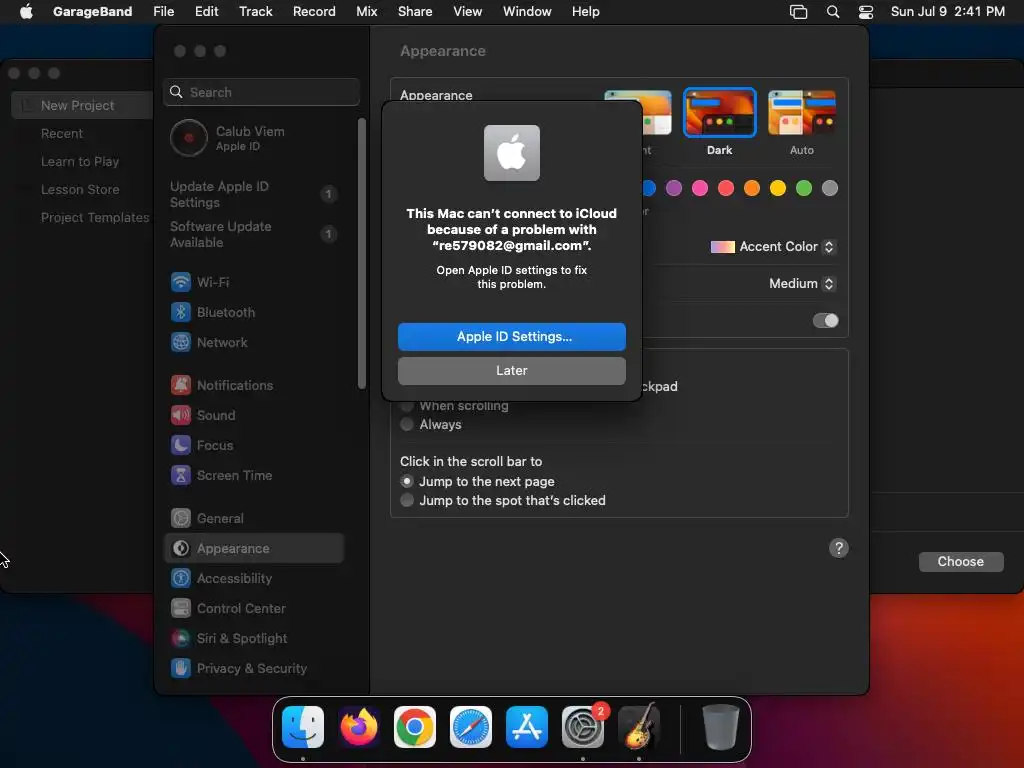Open Wi-Fi settings icon in sidebar
Viewport: 1024px width, 768px height.
[x=181, y=282]
